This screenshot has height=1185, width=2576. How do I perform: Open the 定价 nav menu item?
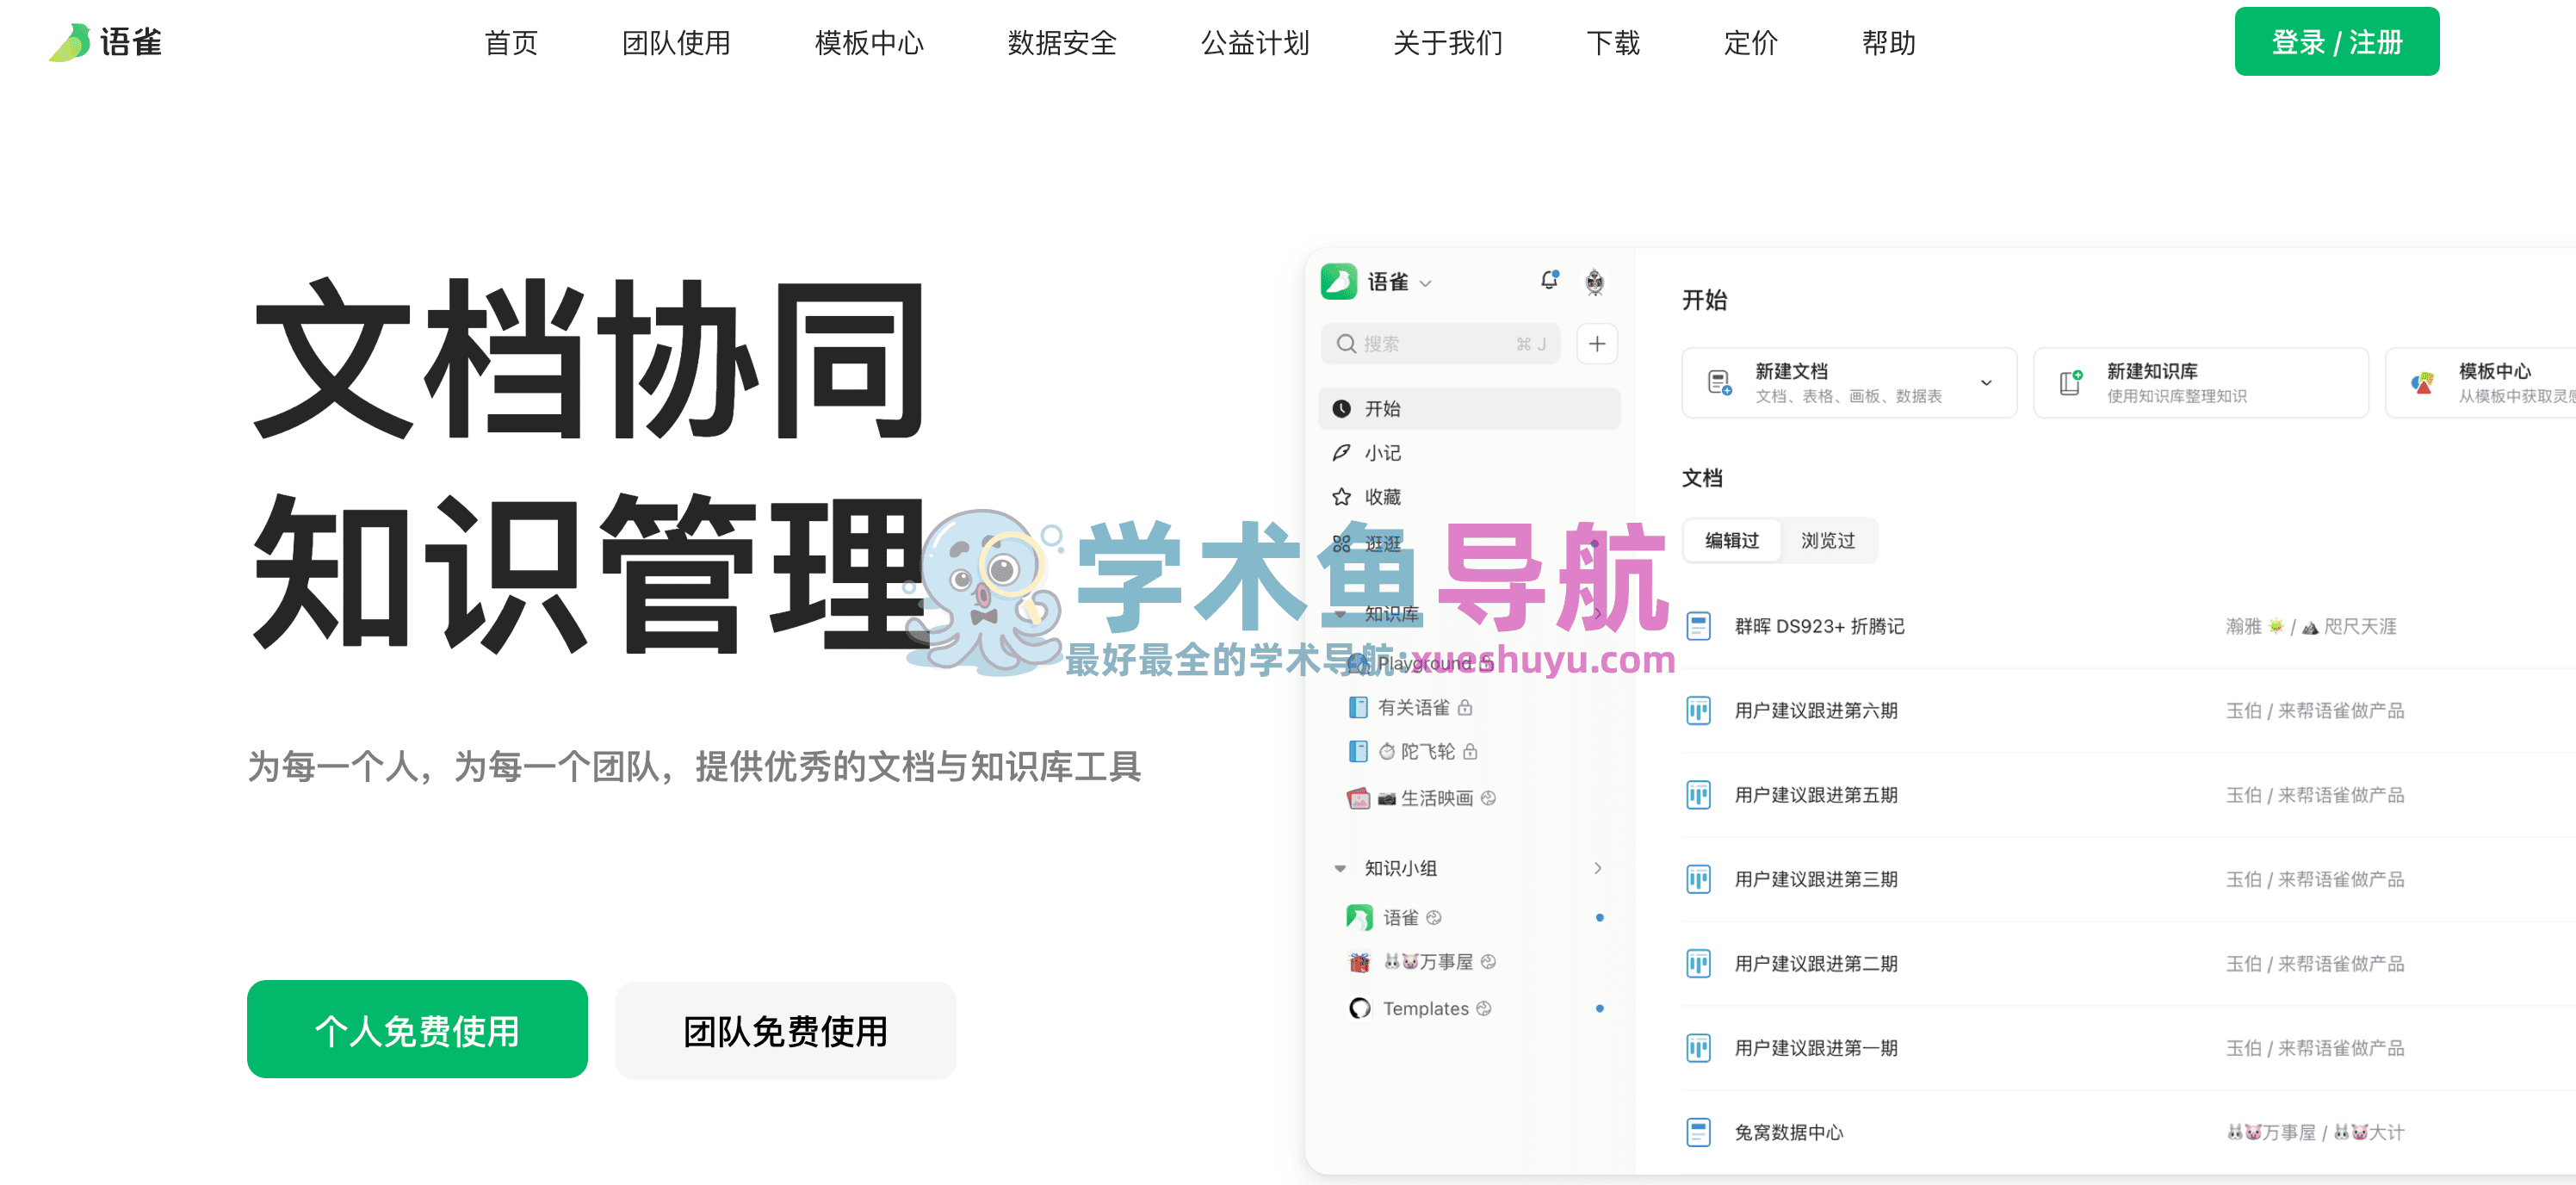[x=1750, y=43]
